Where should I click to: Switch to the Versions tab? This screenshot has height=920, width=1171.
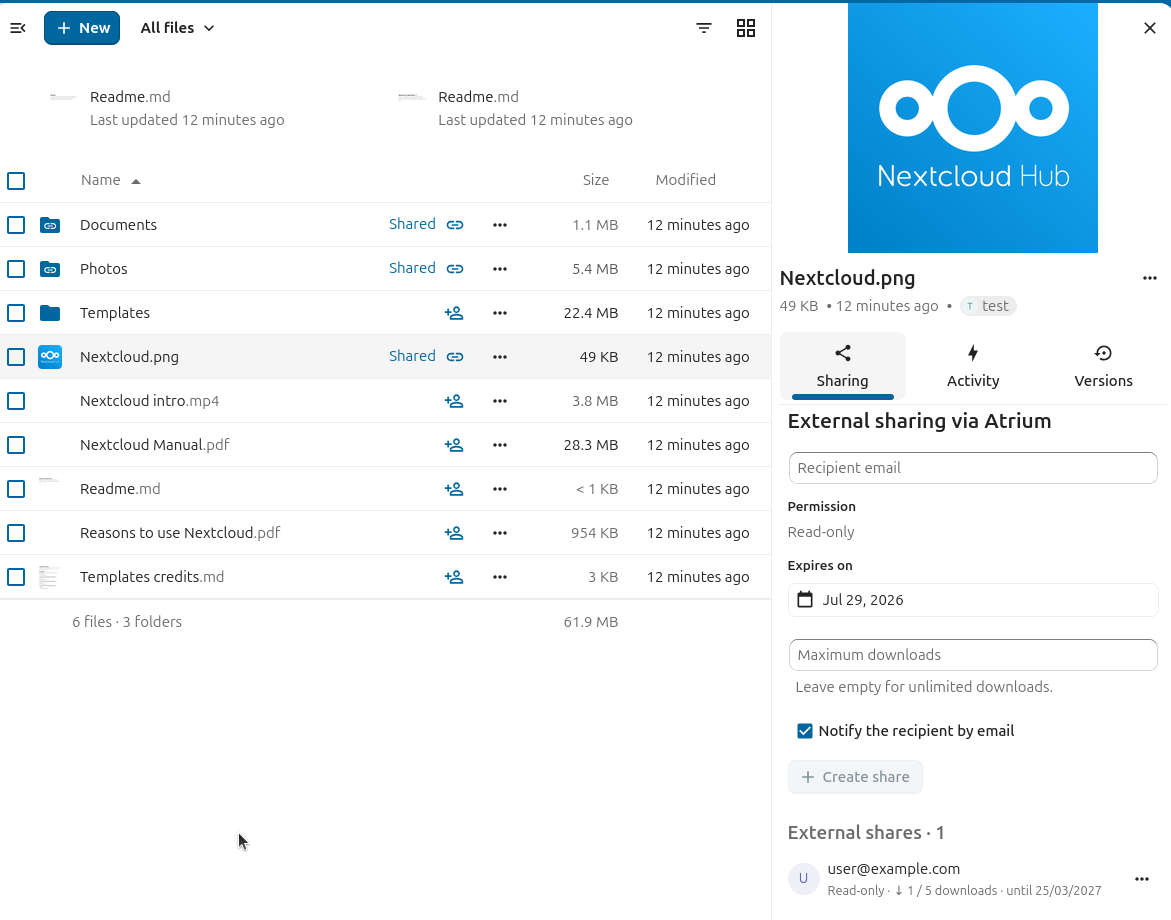[1103, 366]
